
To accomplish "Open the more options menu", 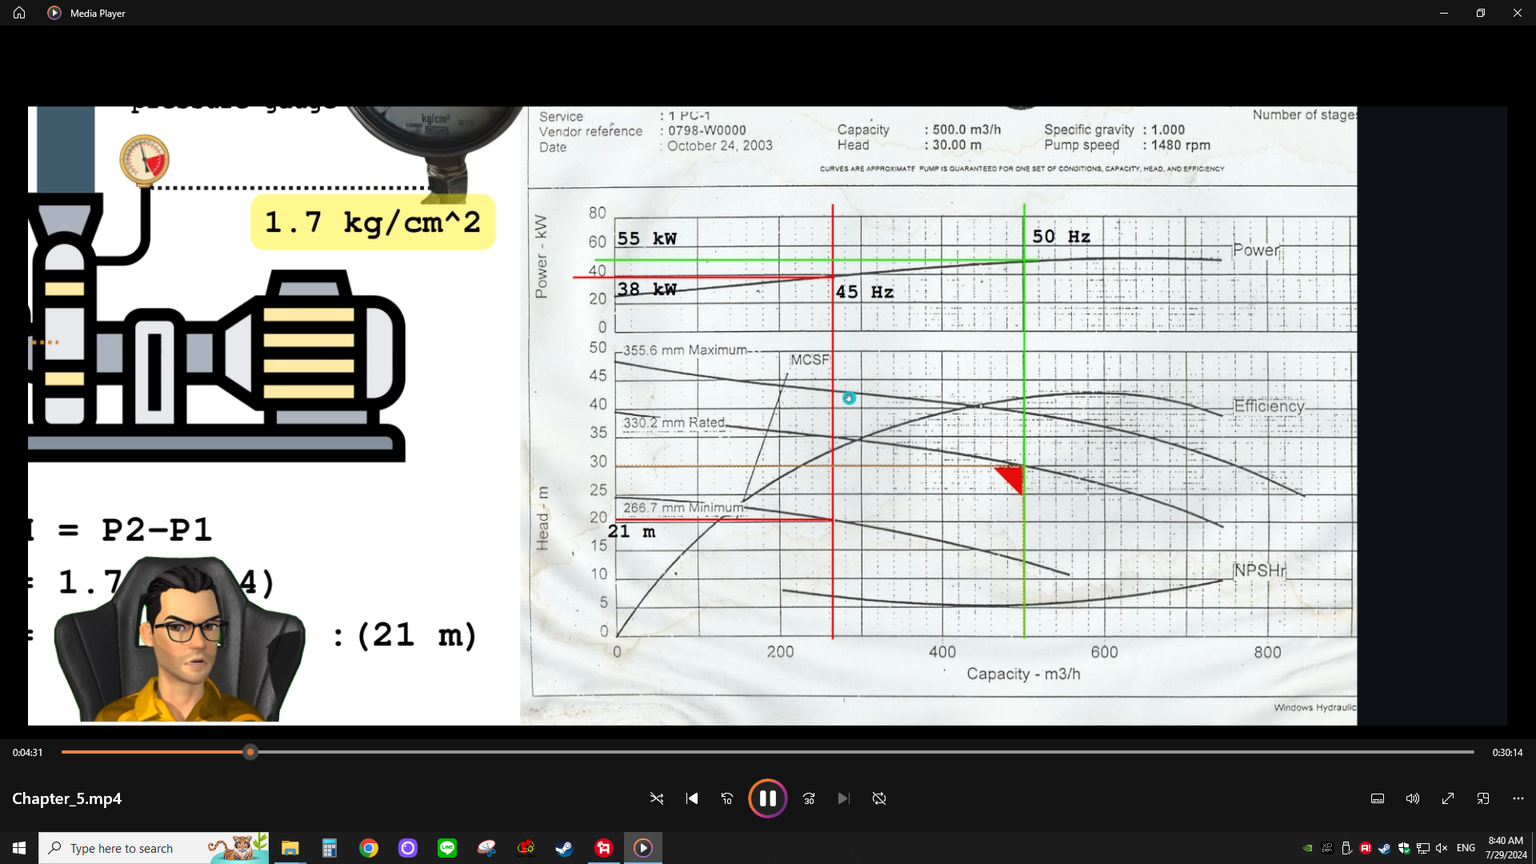I will coord(1518,798).
